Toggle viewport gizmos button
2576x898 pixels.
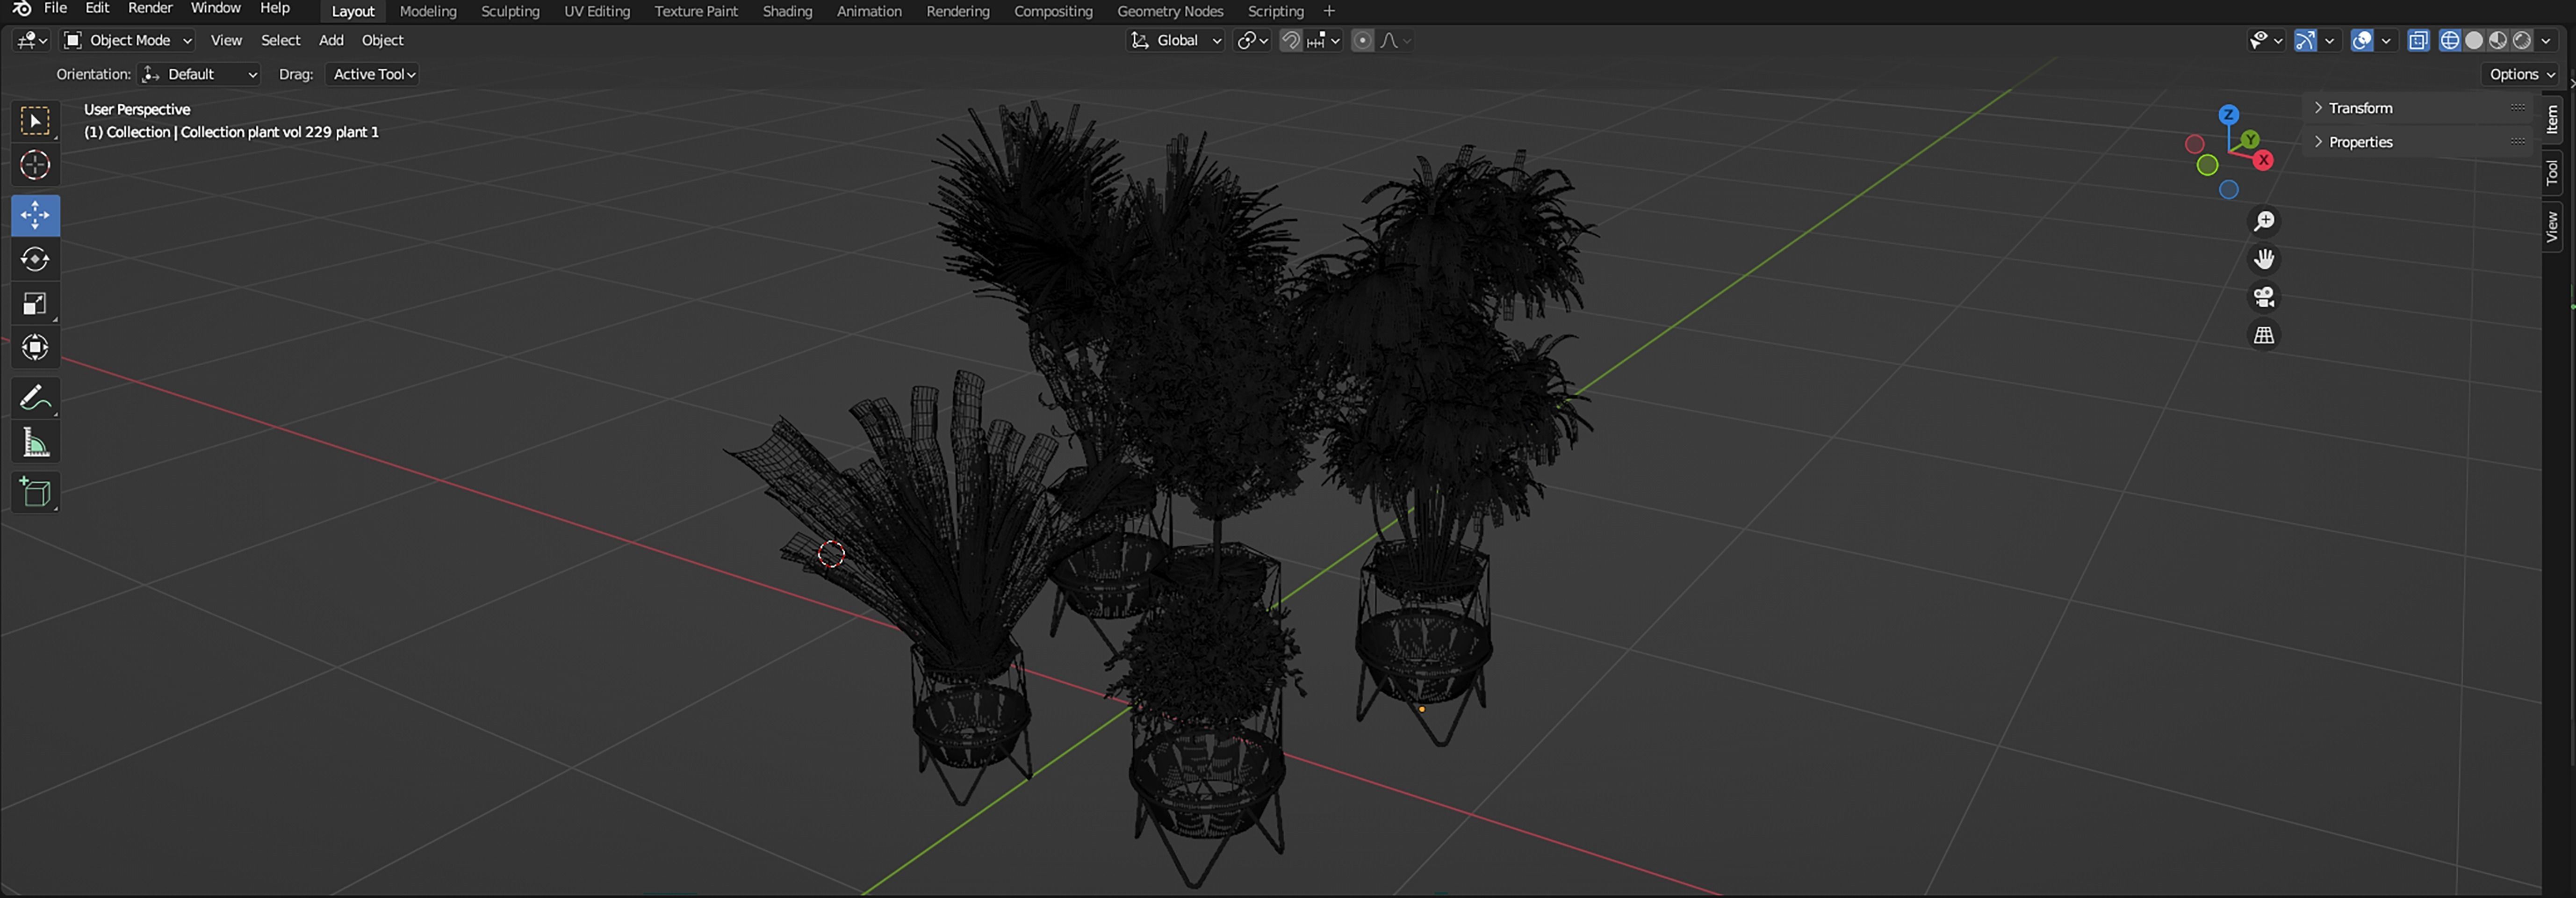pos(2305,40)
